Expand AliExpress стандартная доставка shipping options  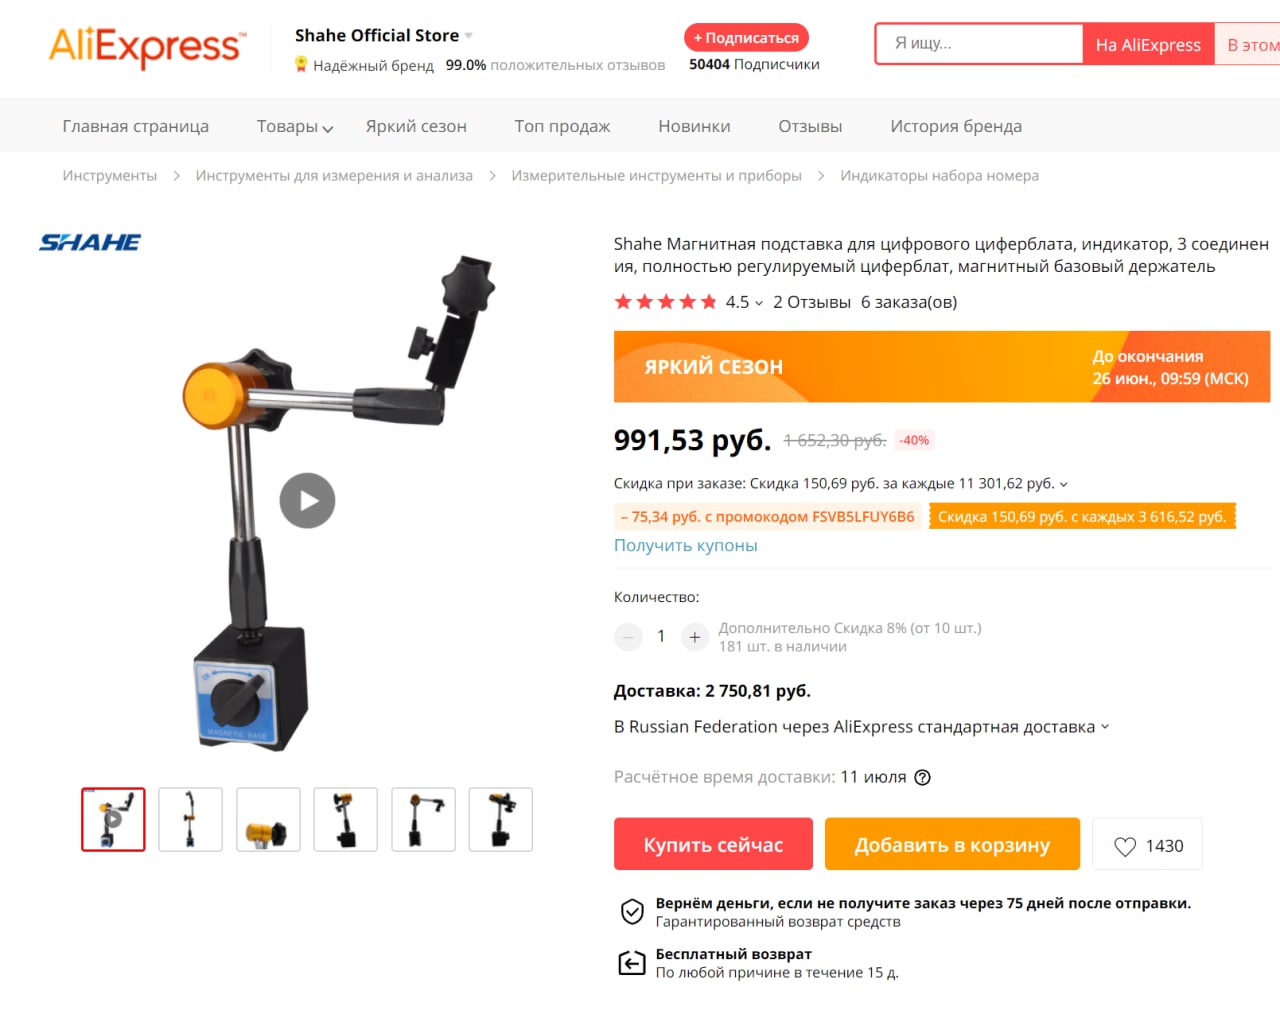[1105, 727]
